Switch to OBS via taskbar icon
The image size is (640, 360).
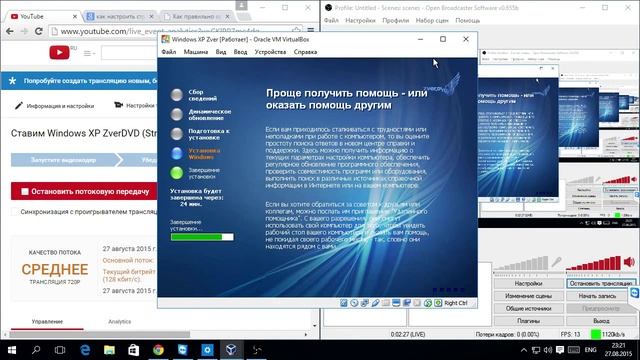(256, 350)
